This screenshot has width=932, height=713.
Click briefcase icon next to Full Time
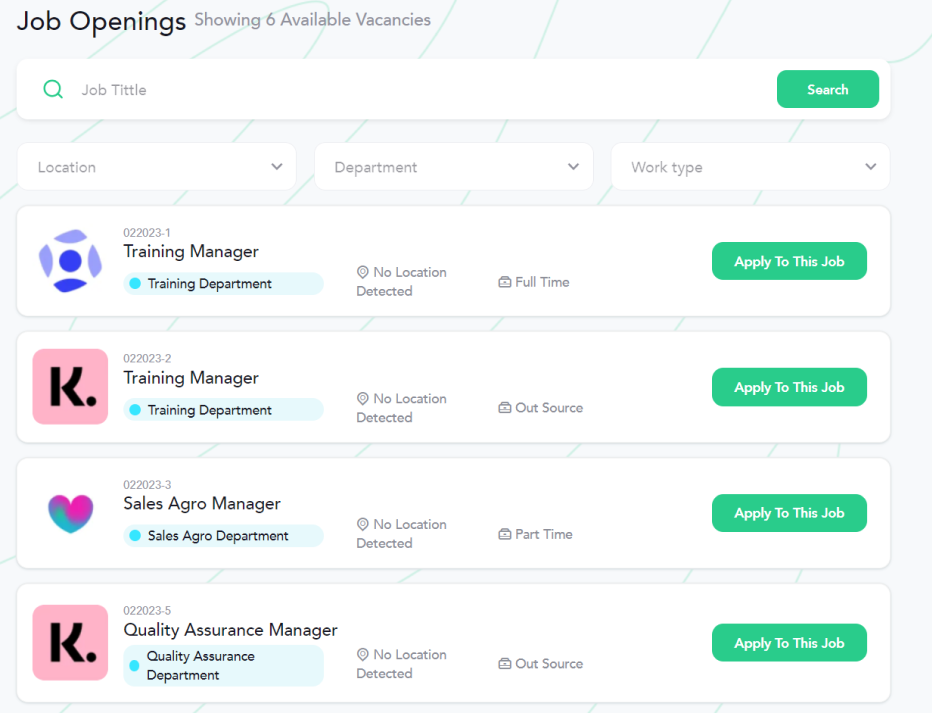(504, 282)
